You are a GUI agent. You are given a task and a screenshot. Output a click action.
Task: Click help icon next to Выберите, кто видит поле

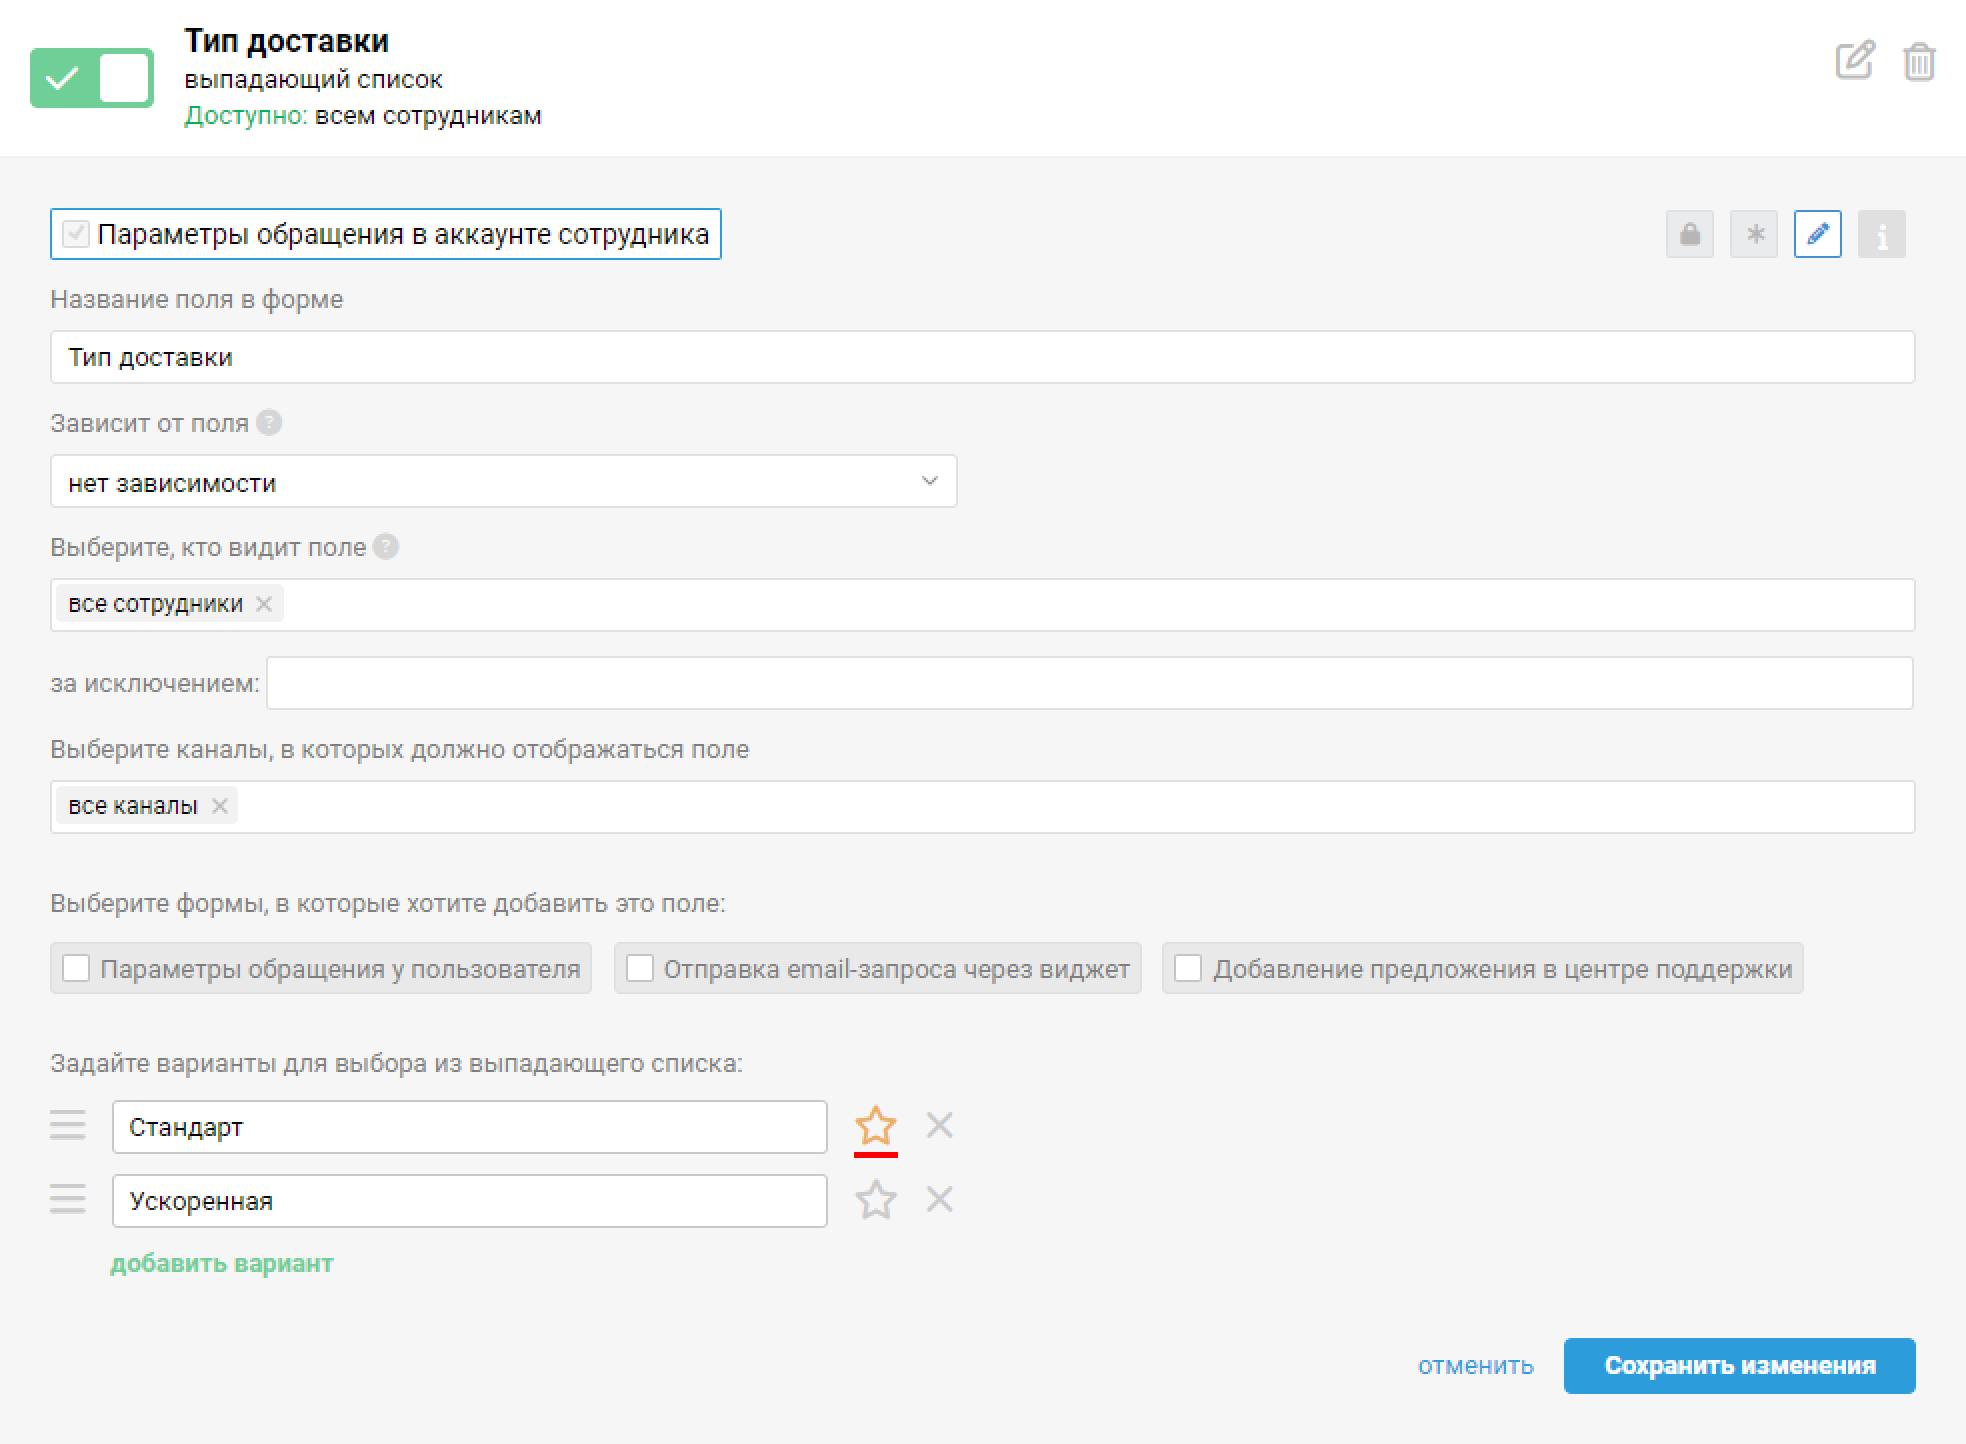pos(386,547)
